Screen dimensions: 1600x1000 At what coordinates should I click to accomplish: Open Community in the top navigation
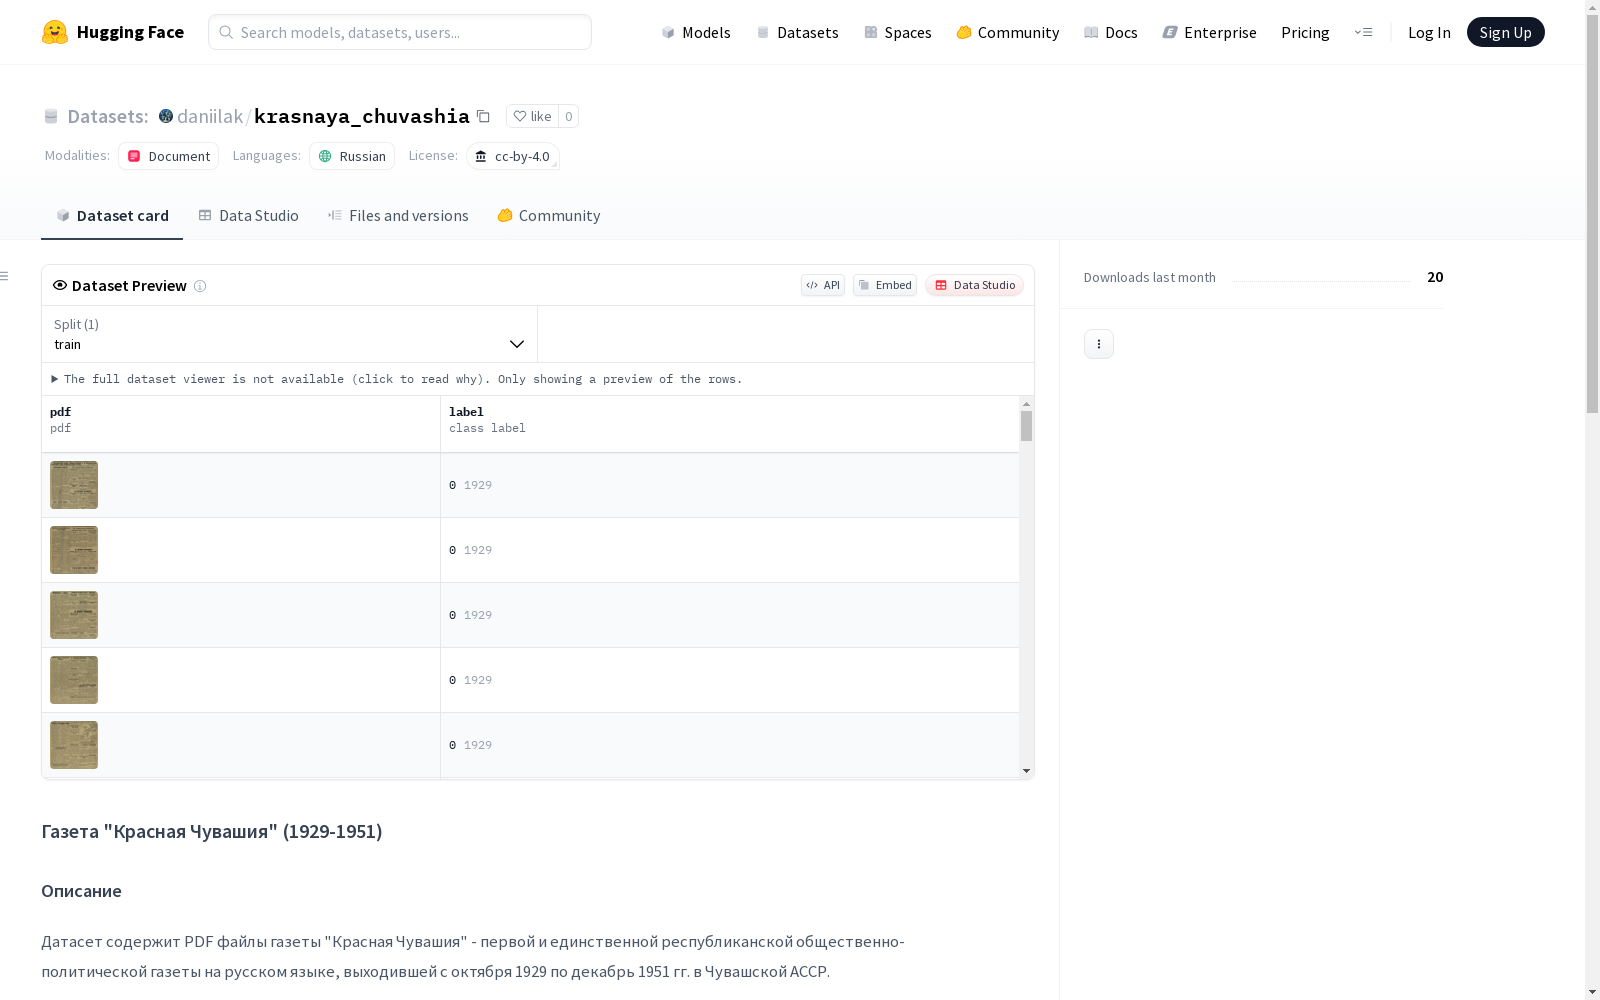pos(1008,32)
